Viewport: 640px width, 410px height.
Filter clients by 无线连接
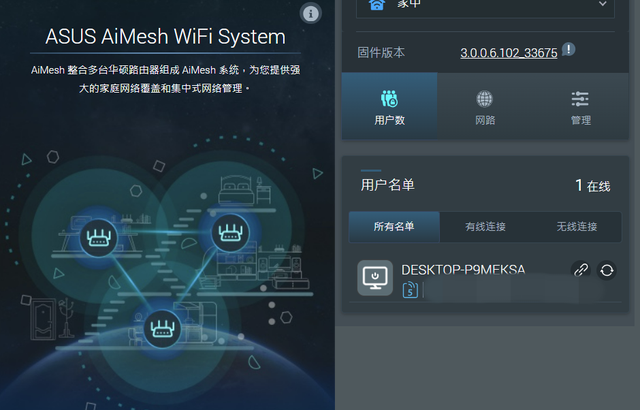(x=576, y=227)
